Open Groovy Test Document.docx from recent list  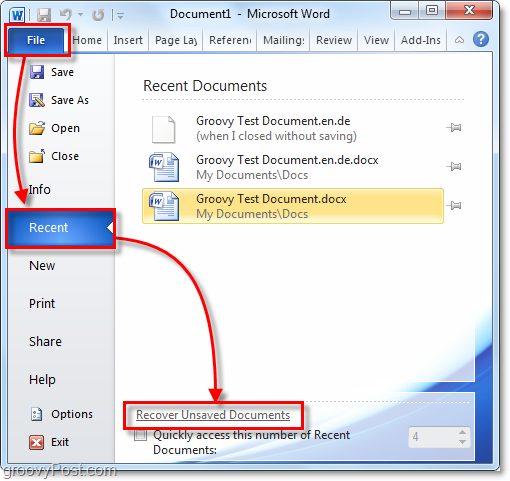coord(293,206)
